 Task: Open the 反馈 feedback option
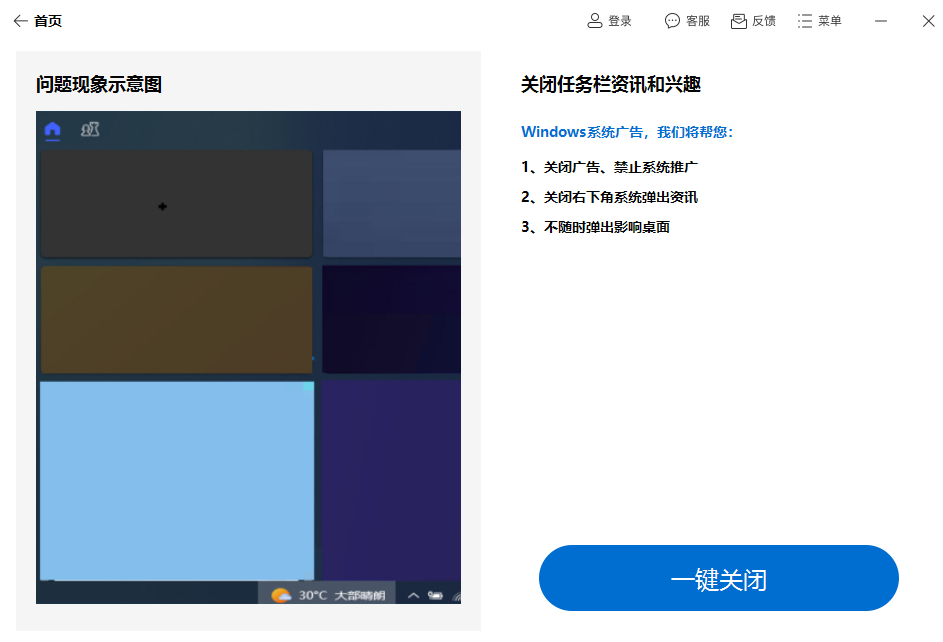753,21
